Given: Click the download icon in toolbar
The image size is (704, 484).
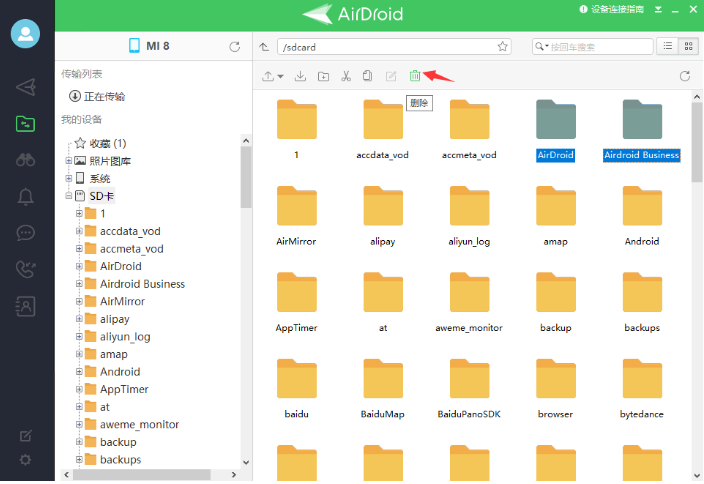Looking at the screenshot, I should coord(300,76).
